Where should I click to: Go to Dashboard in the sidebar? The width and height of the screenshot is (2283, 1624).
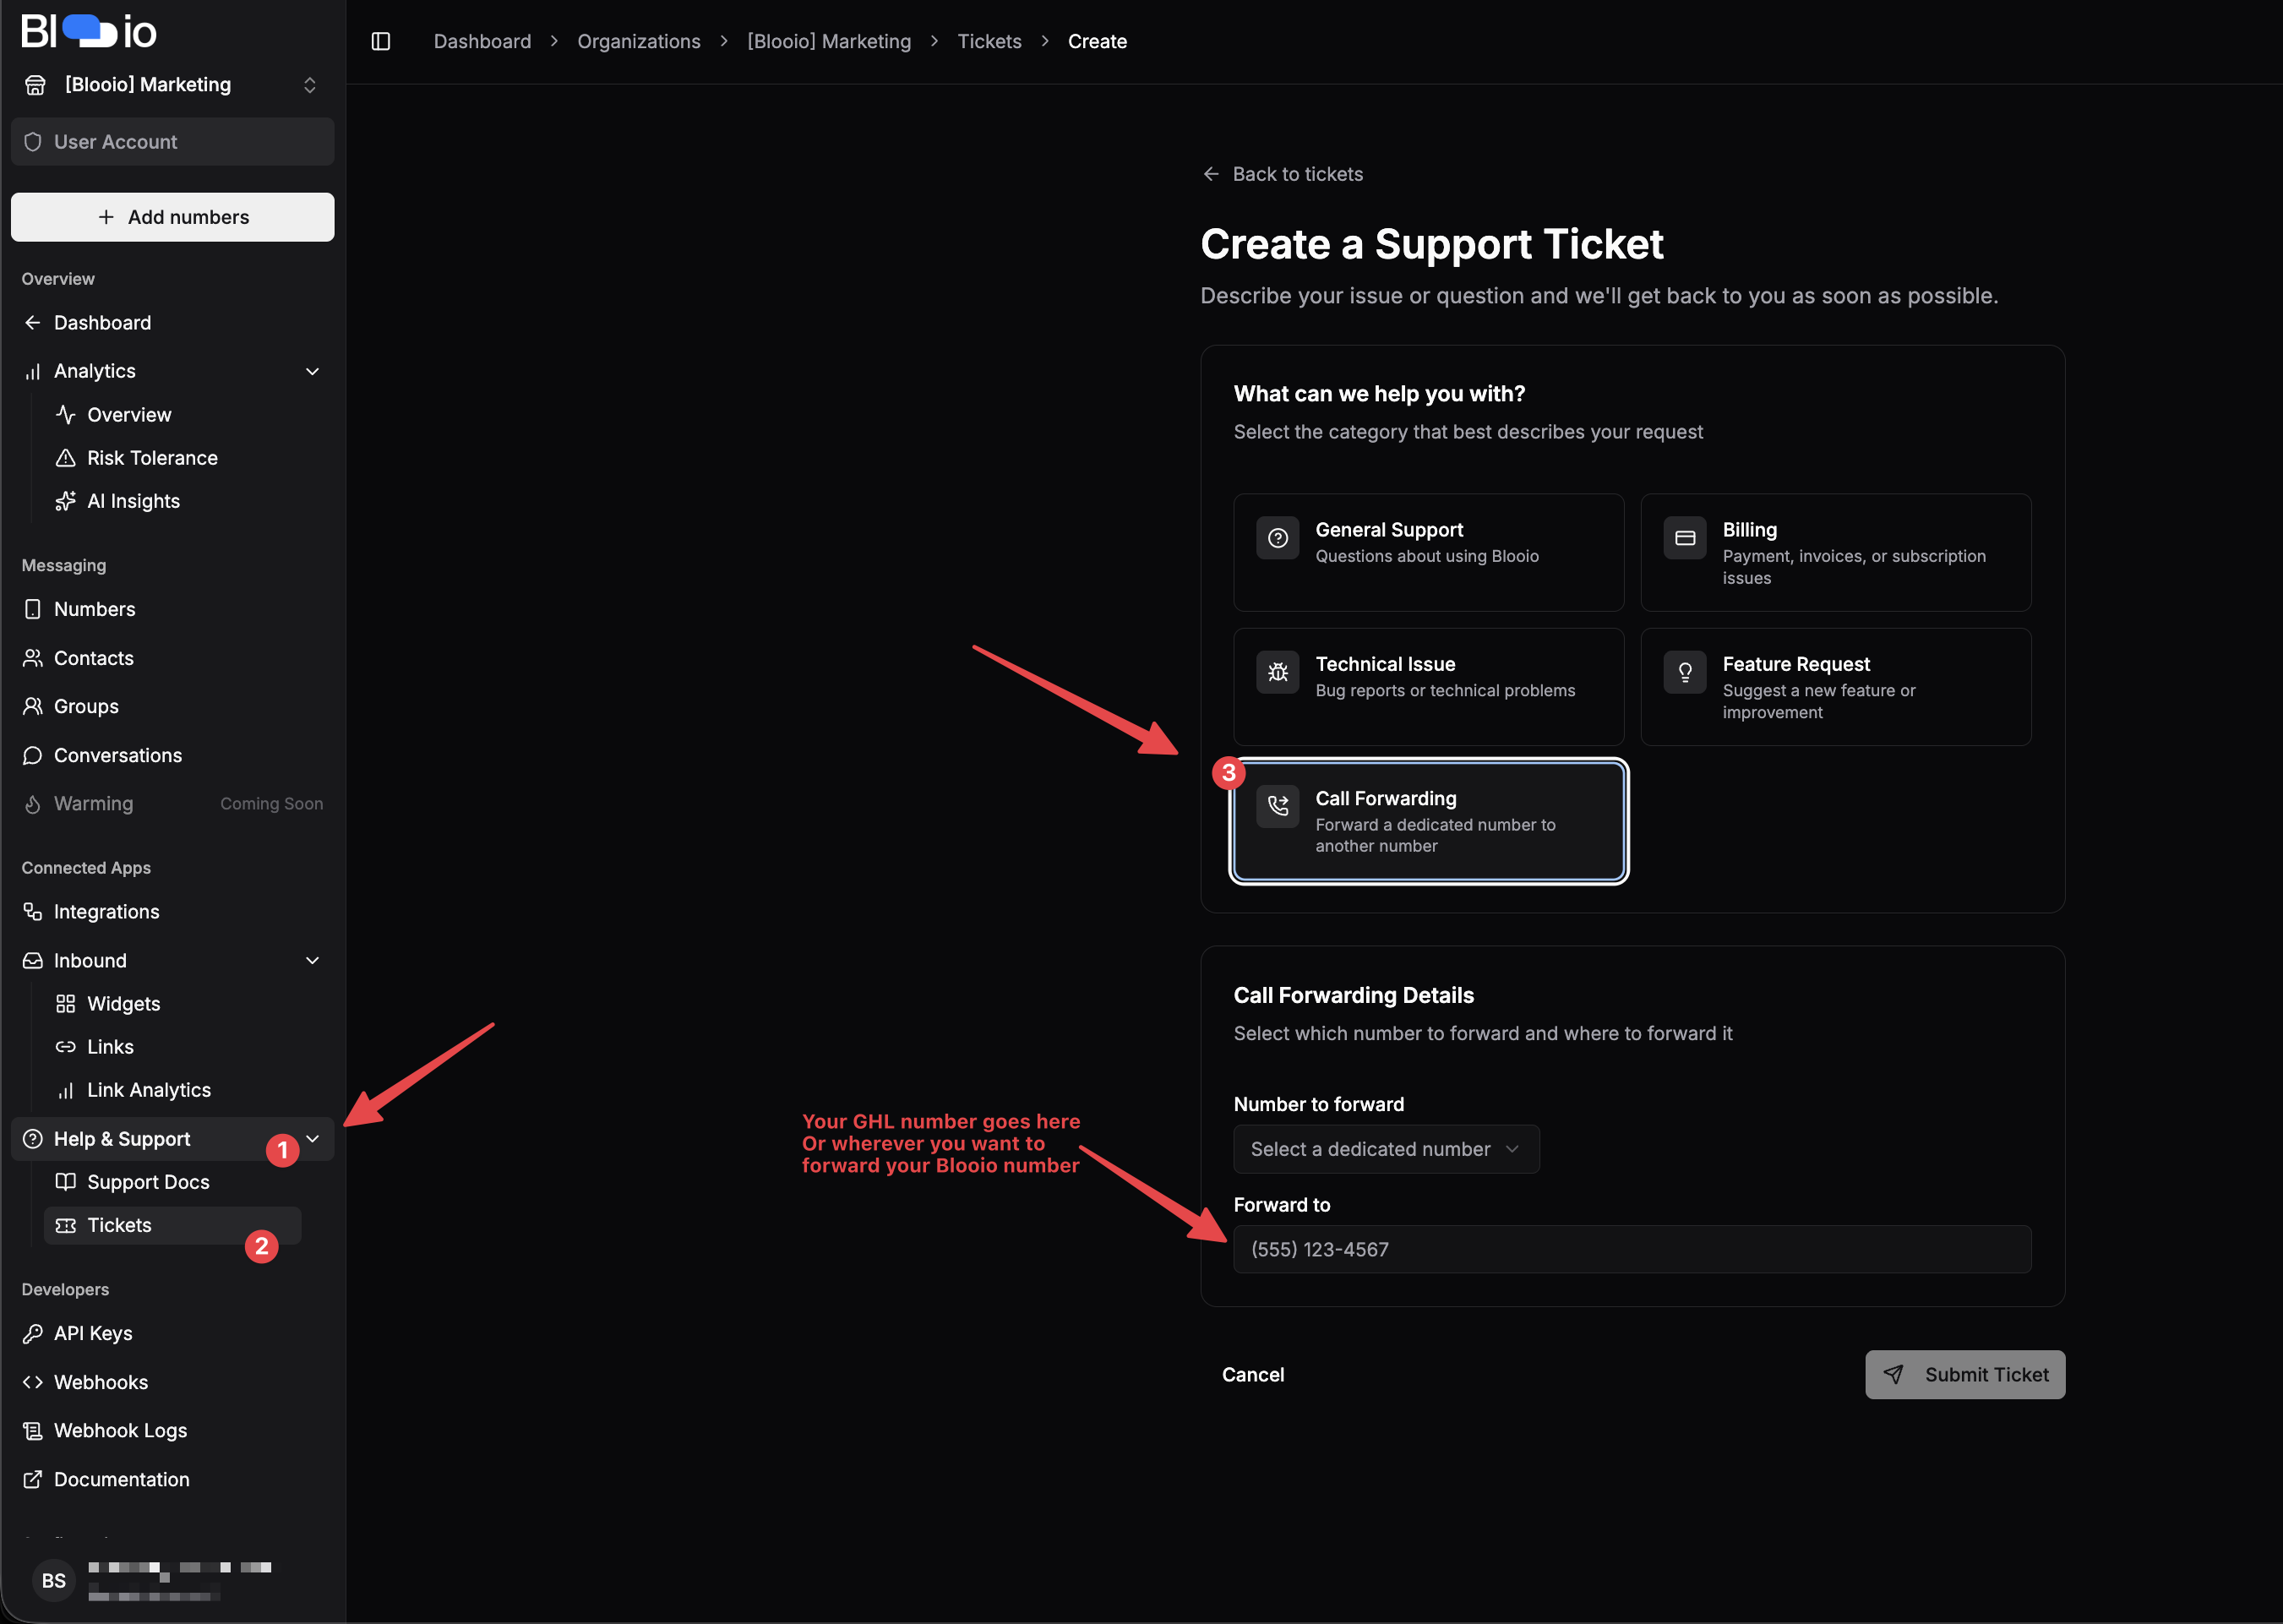[x=172, y=322]
